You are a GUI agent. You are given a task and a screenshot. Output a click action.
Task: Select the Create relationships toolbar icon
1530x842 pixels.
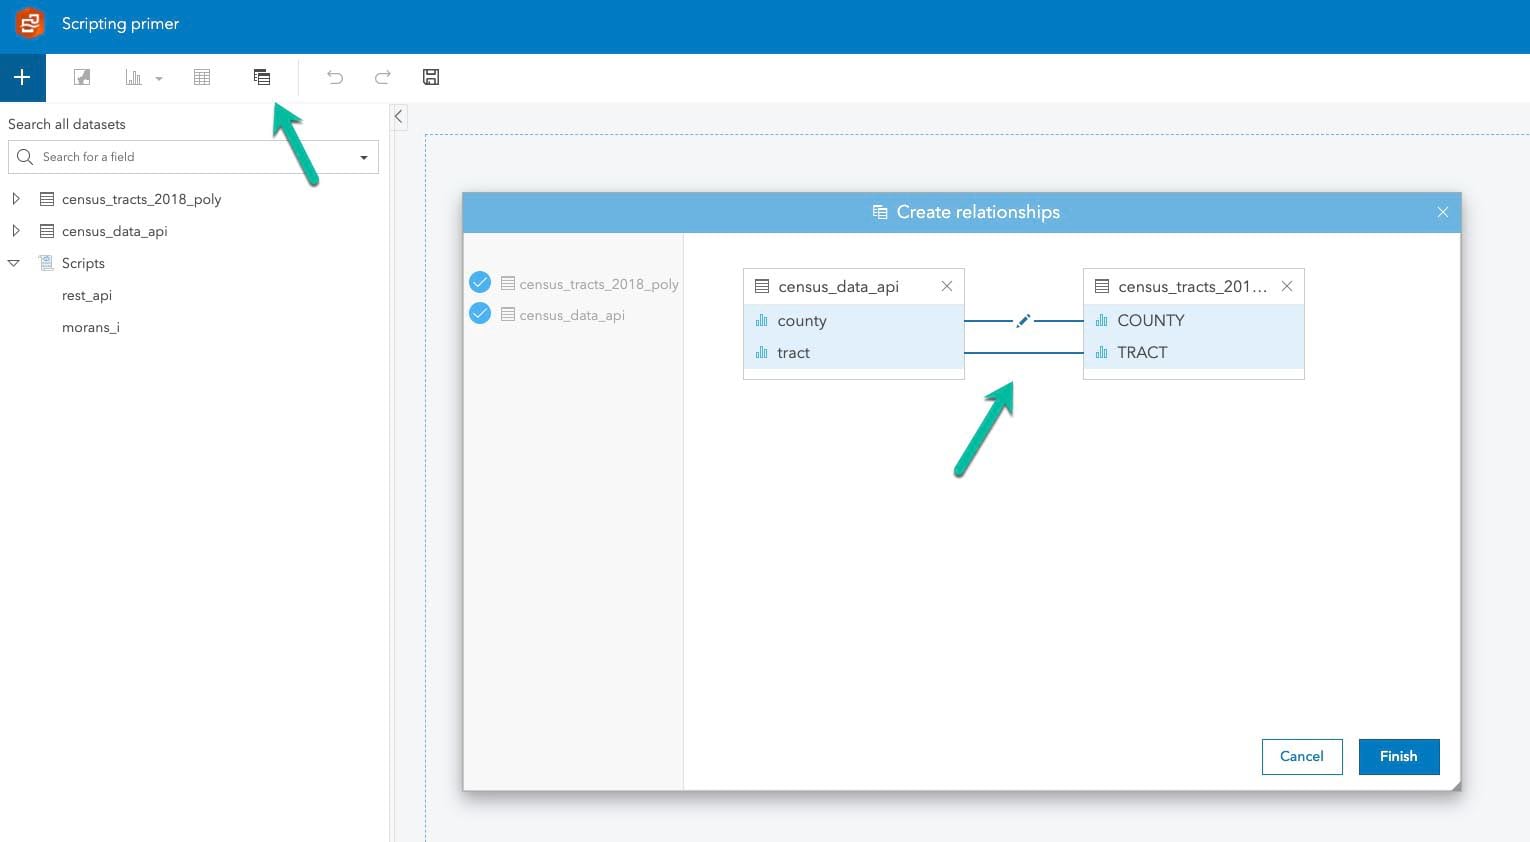coord(262,77)
